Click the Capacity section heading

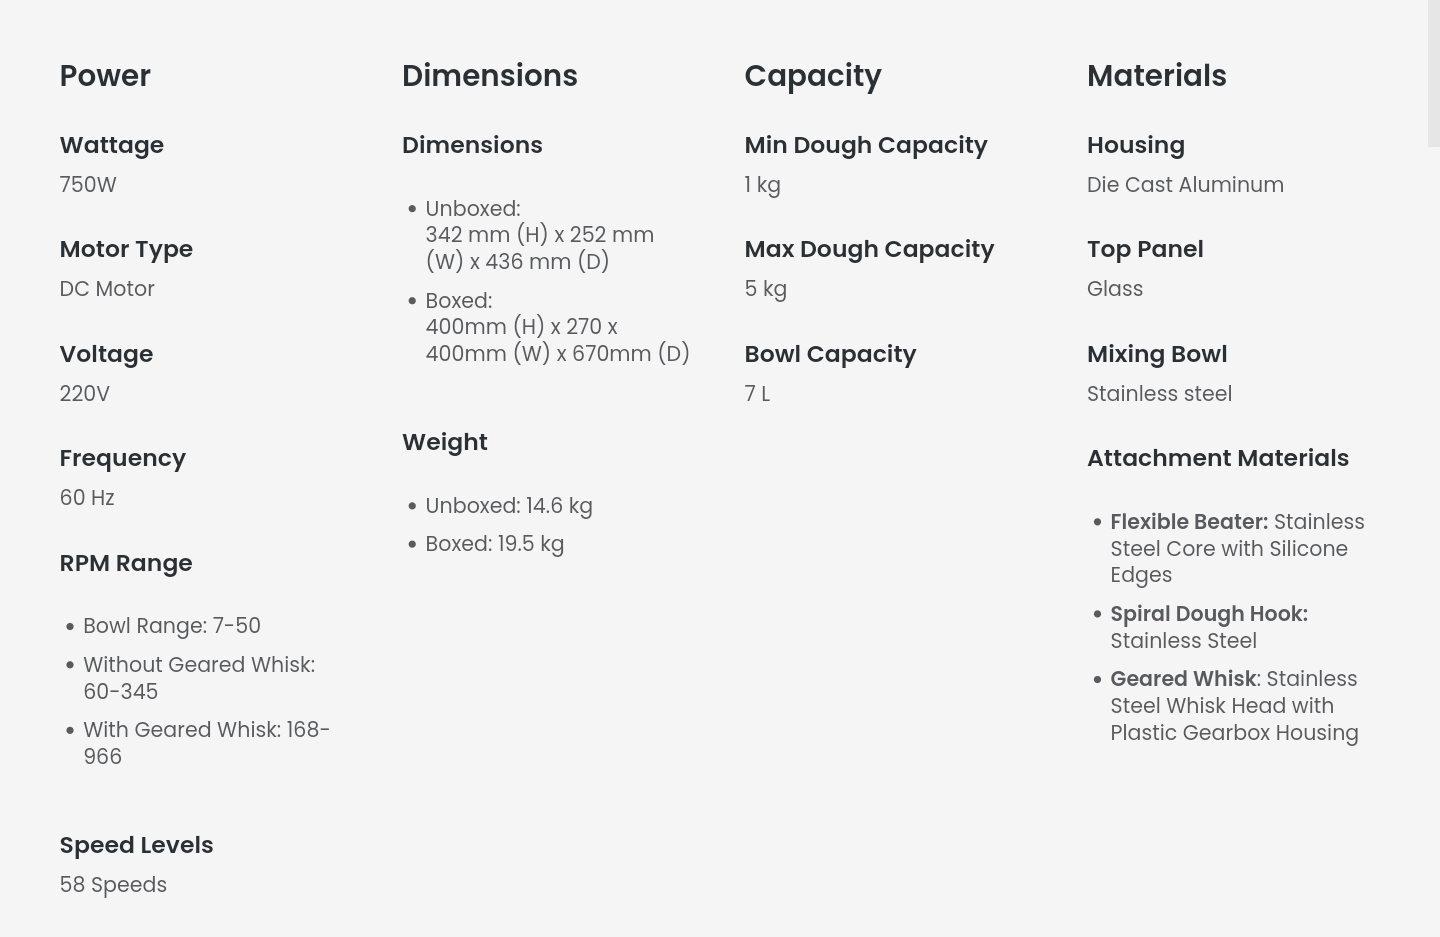point(812,76)
